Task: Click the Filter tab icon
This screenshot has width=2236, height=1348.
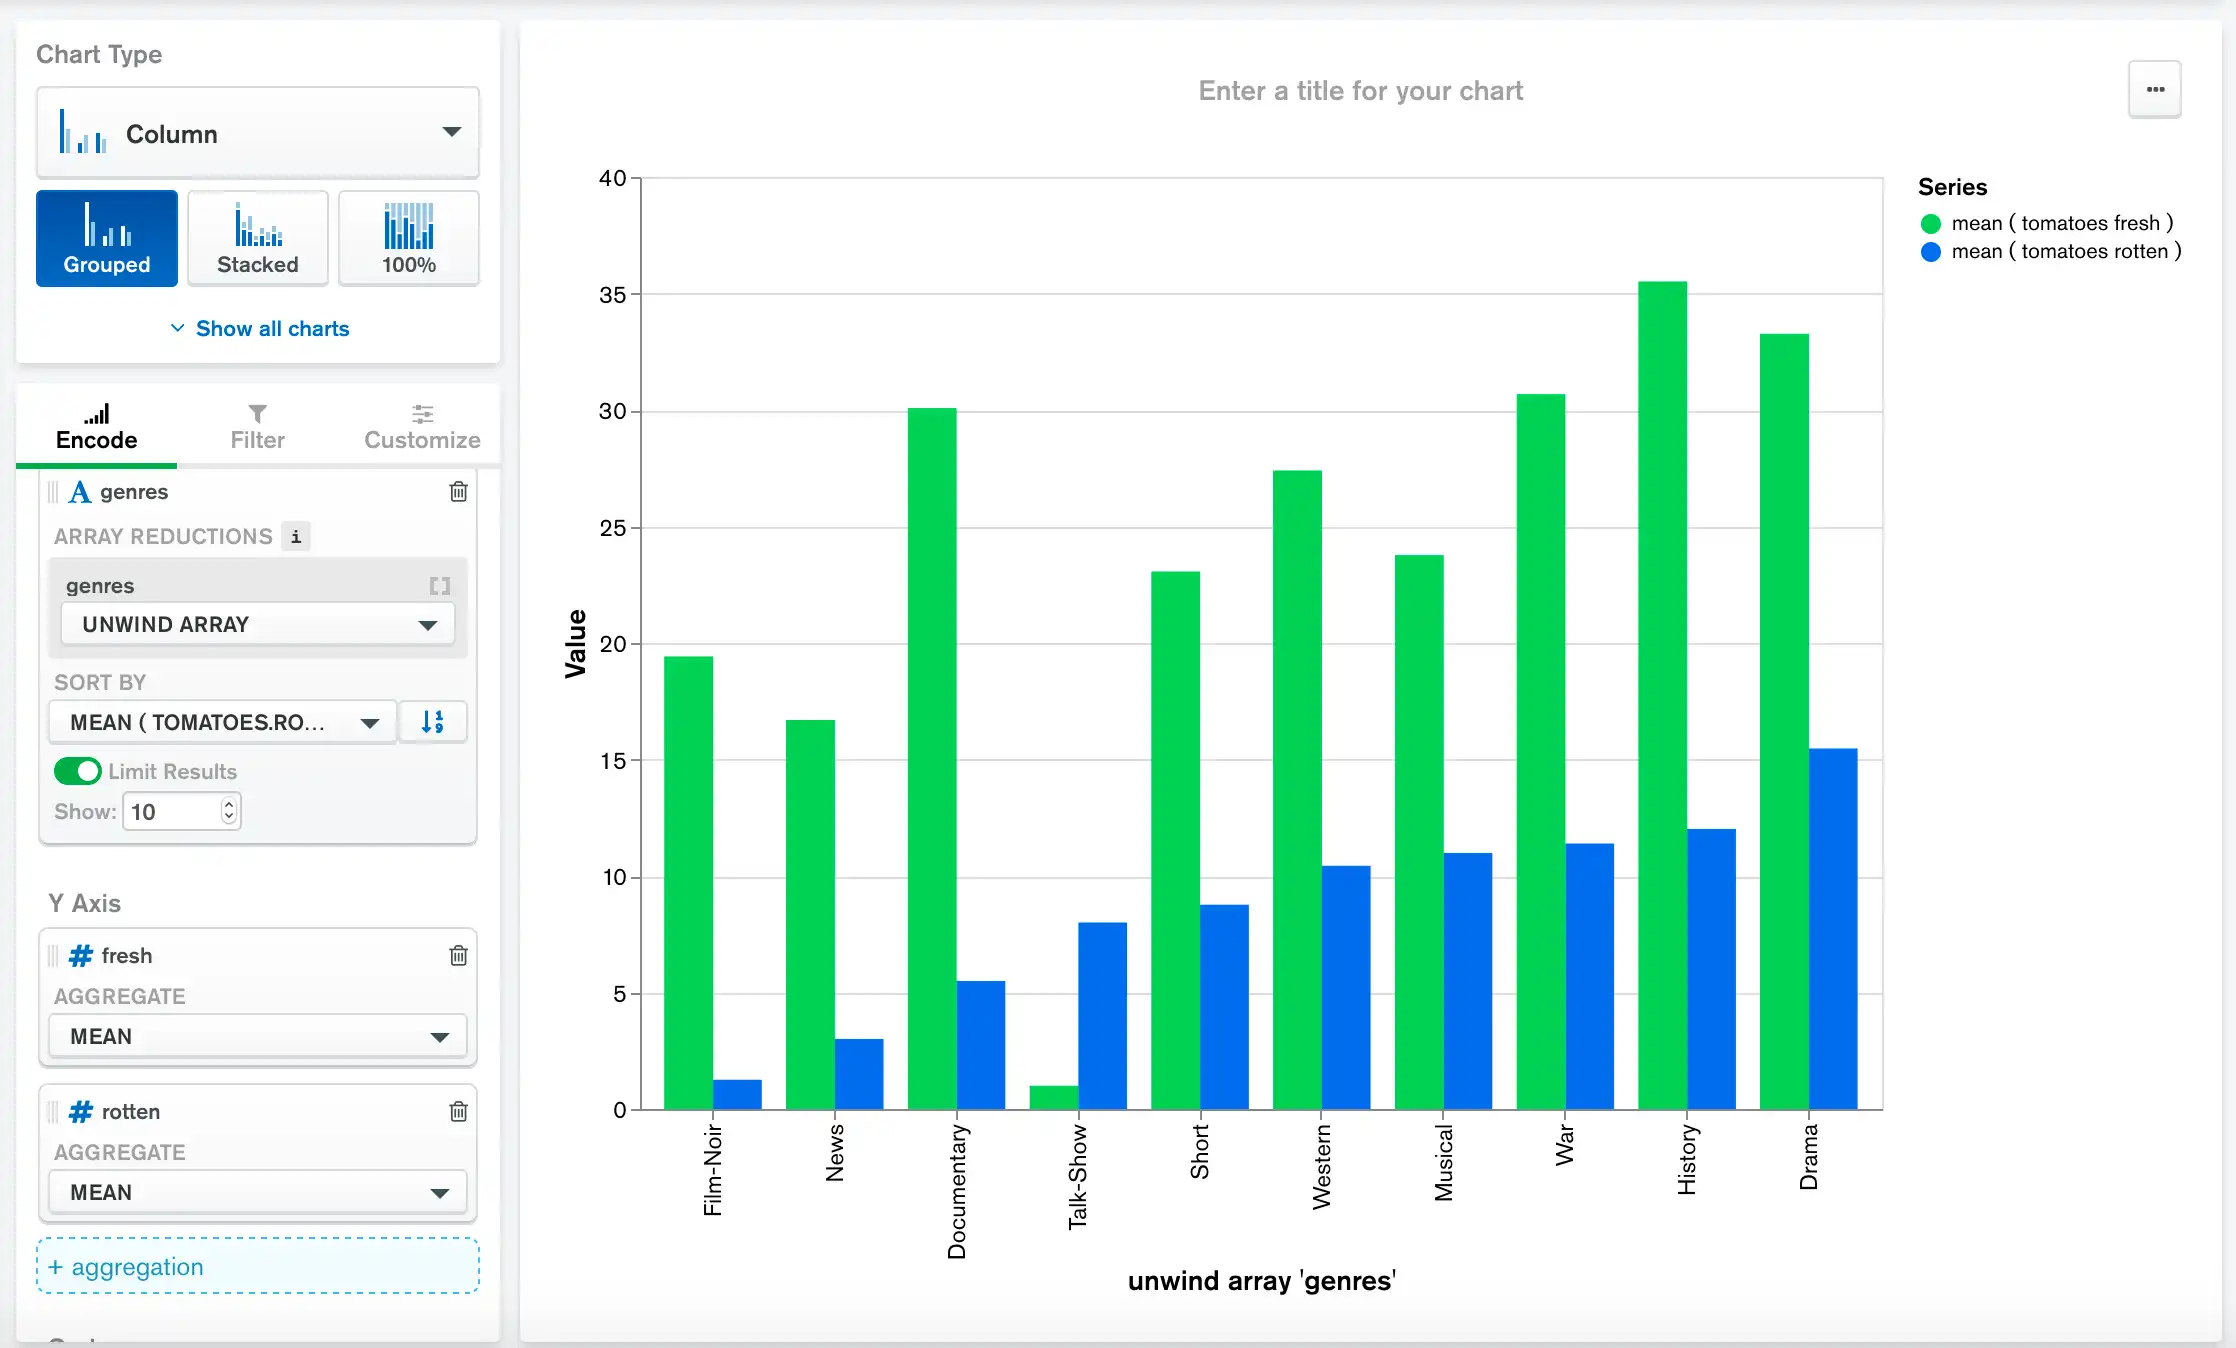Action: (x=256, y=423)
